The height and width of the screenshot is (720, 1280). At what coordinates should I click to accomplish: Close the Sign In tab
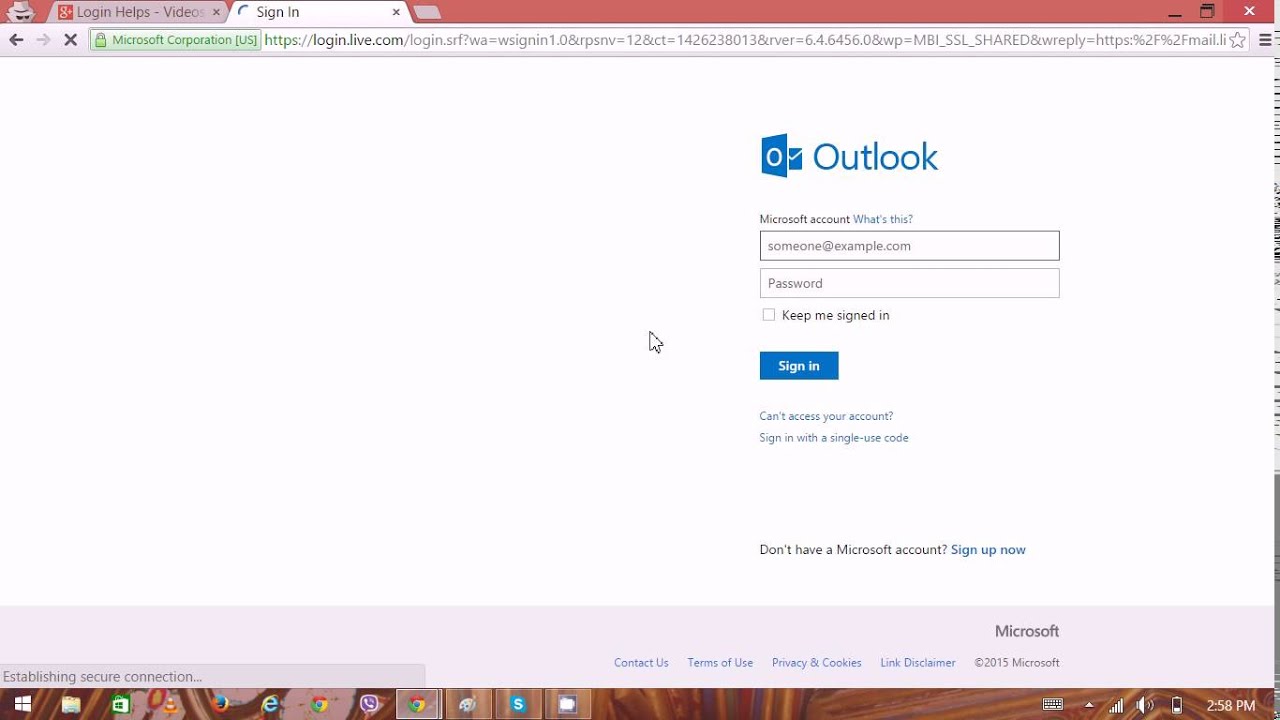(x=396, y=12)
